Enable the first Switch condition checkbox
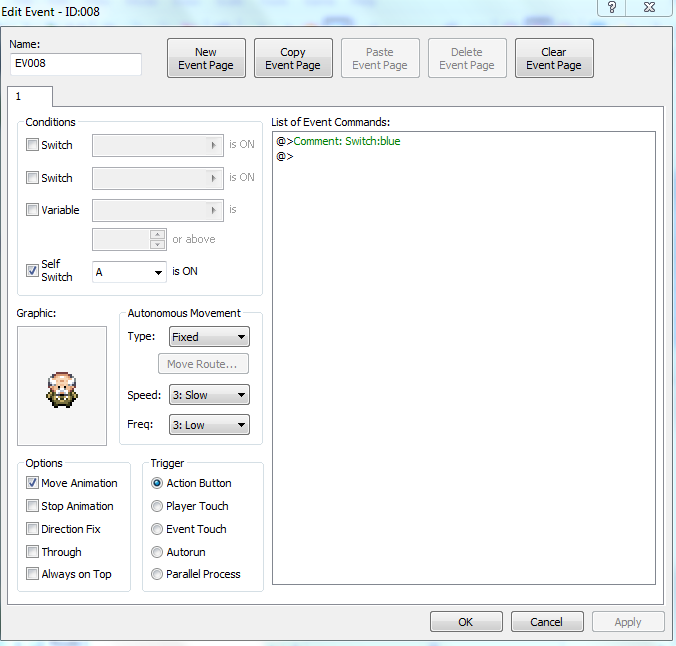 (33, 145)
